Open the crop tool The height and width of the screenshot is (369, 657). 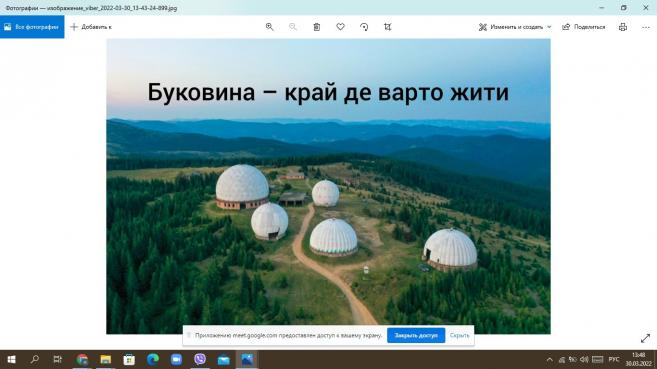tap(388, 27)
